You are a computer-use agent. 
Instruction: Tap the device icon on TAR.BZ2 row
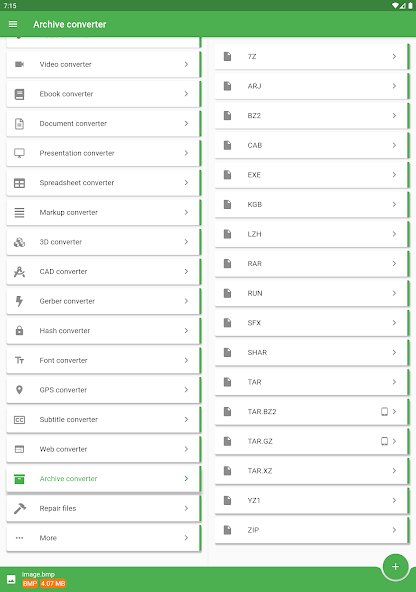[x=384, y=412]
